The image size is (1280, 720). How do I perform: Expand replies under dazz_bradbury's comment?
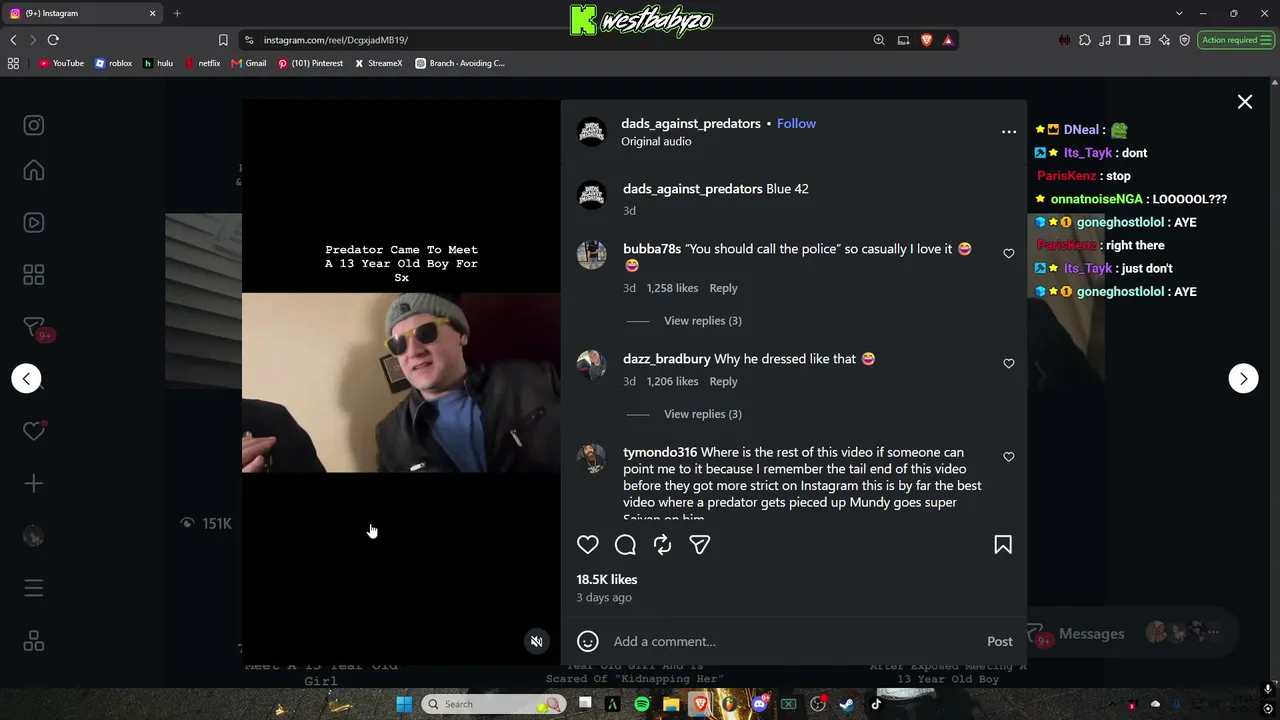[x=703, y=414]
